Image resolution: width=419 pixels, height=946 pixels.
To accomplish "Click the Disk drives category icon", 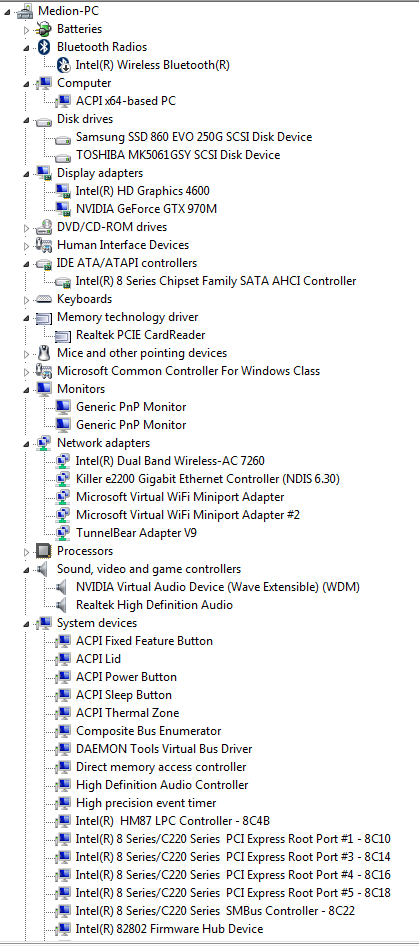I will (43, 119).
